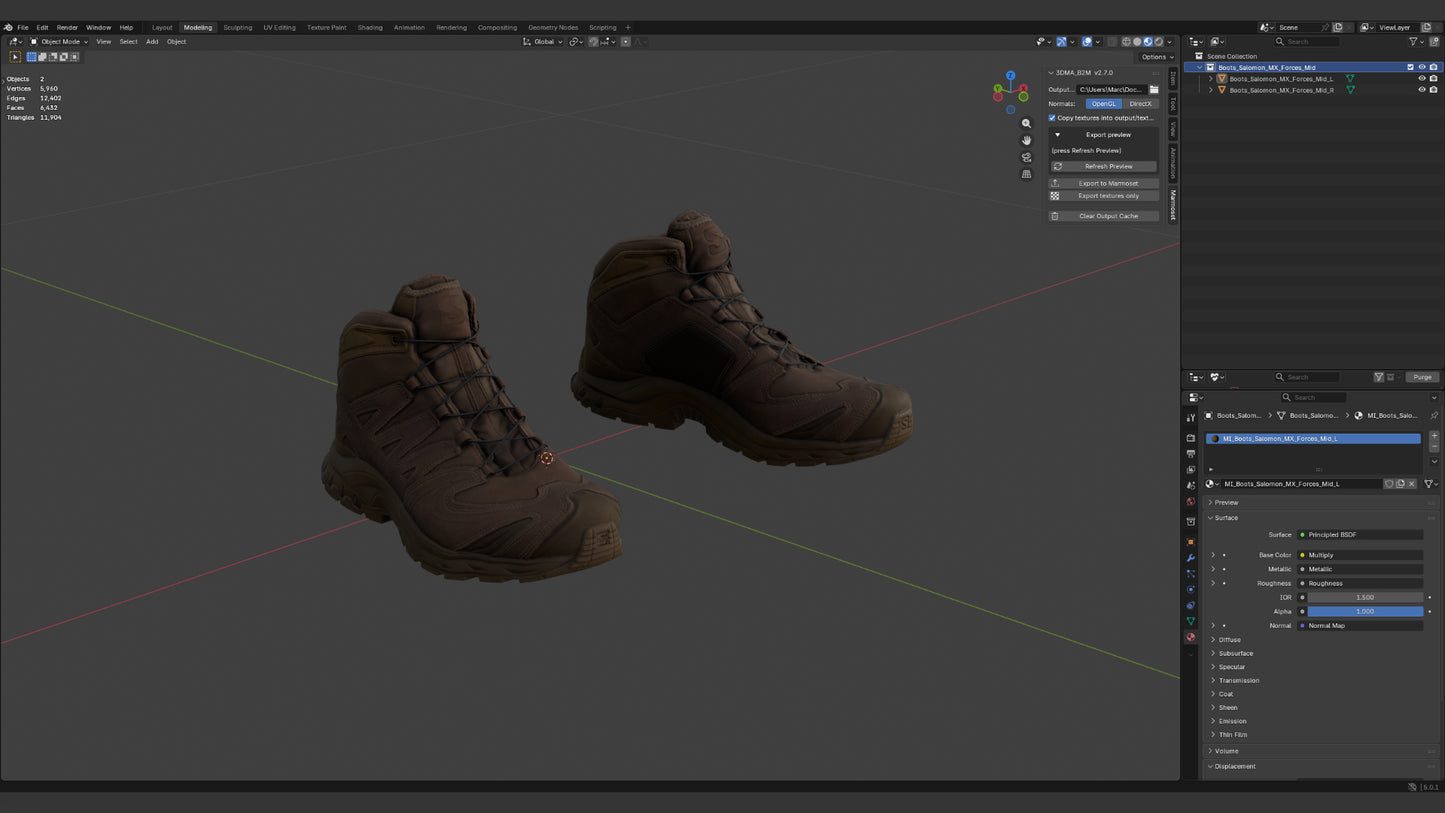Open the Object Mode dropdown
This screenshot has width=1445, height=813.
coord(59,42)
